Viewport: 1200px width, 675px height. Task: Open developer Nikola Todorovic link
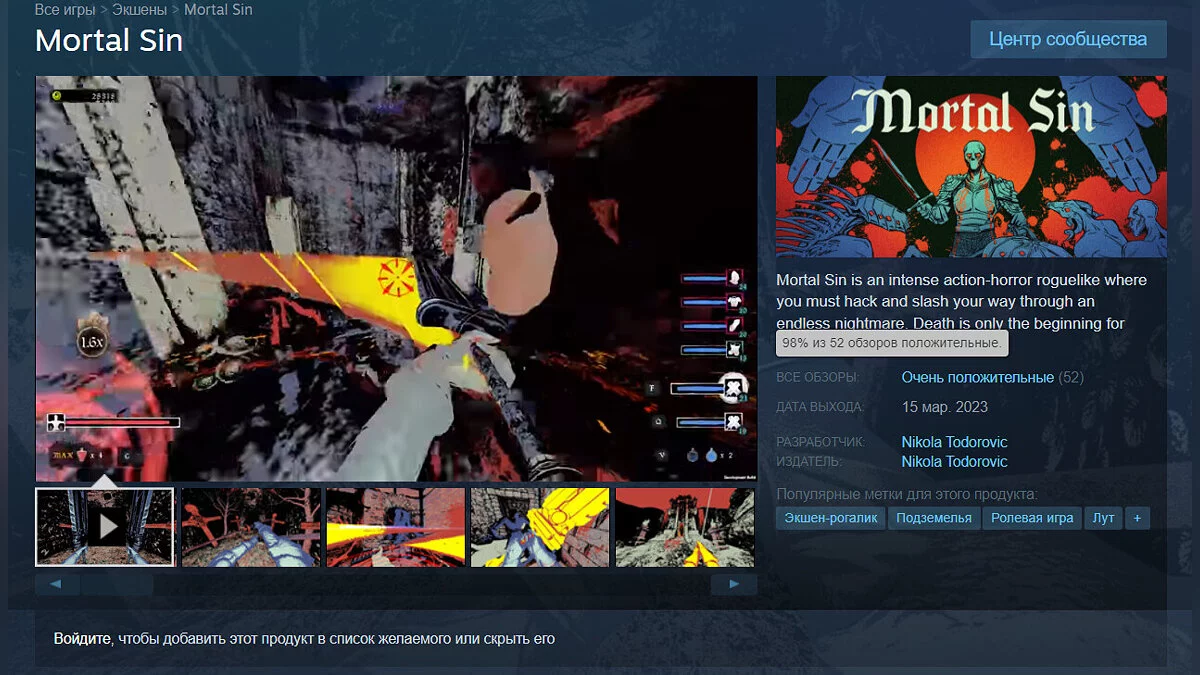point(954,442)
